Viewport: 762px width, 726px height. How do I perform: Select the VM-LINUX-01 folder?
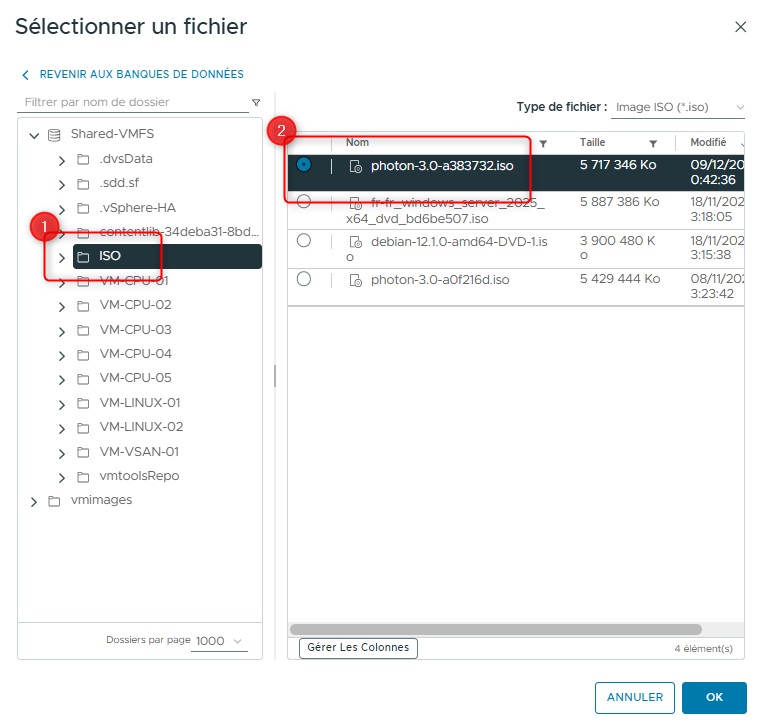(x=140, y=403)
